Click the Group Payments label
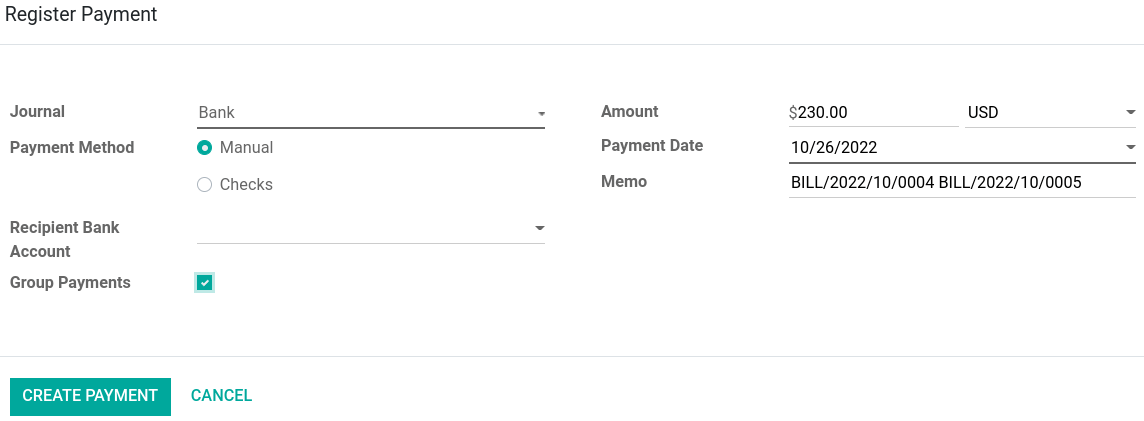 tap(70, 283)
